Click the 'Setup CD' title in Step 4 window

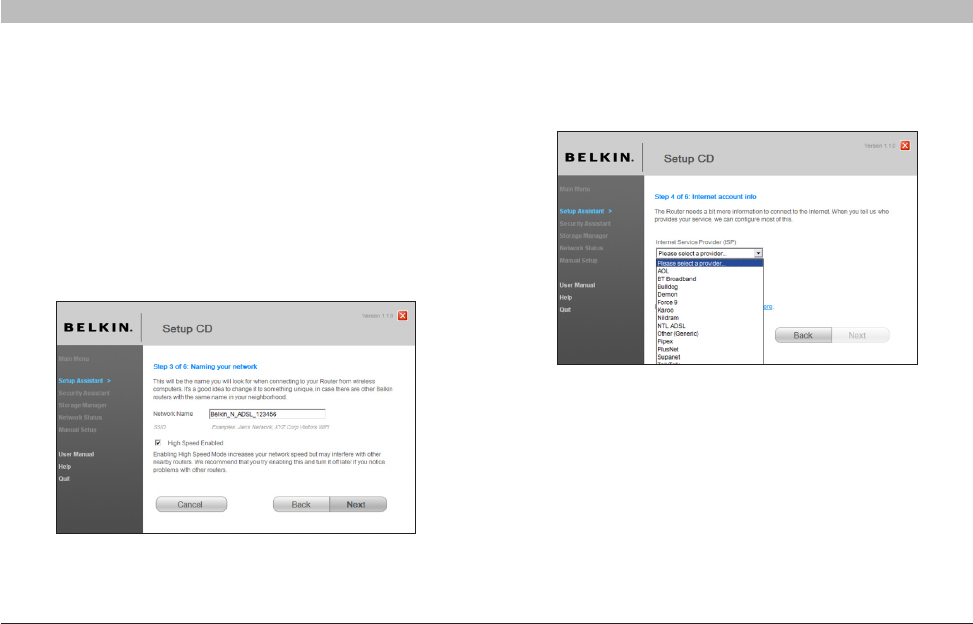point(689,159)
